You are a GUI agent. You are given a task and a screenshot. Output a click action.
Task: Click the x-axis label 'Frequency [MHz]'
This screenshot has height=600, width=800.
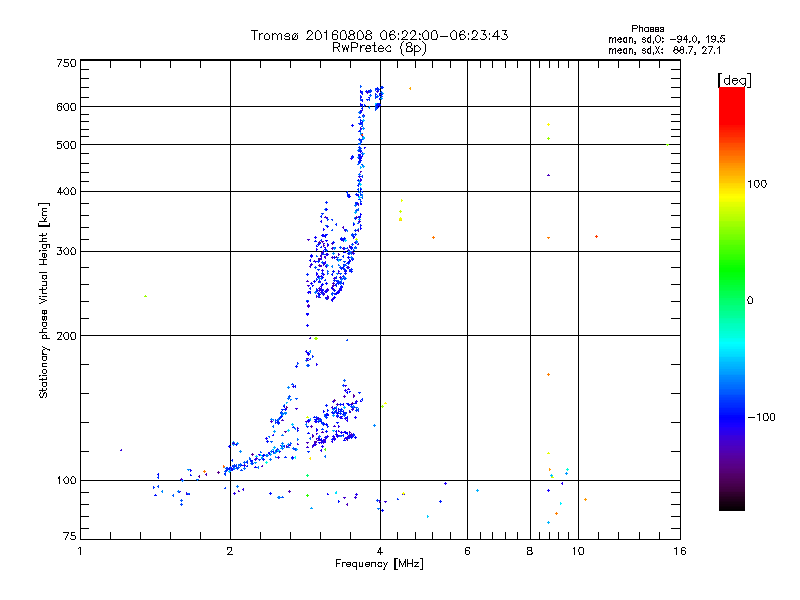click(379, 564)
